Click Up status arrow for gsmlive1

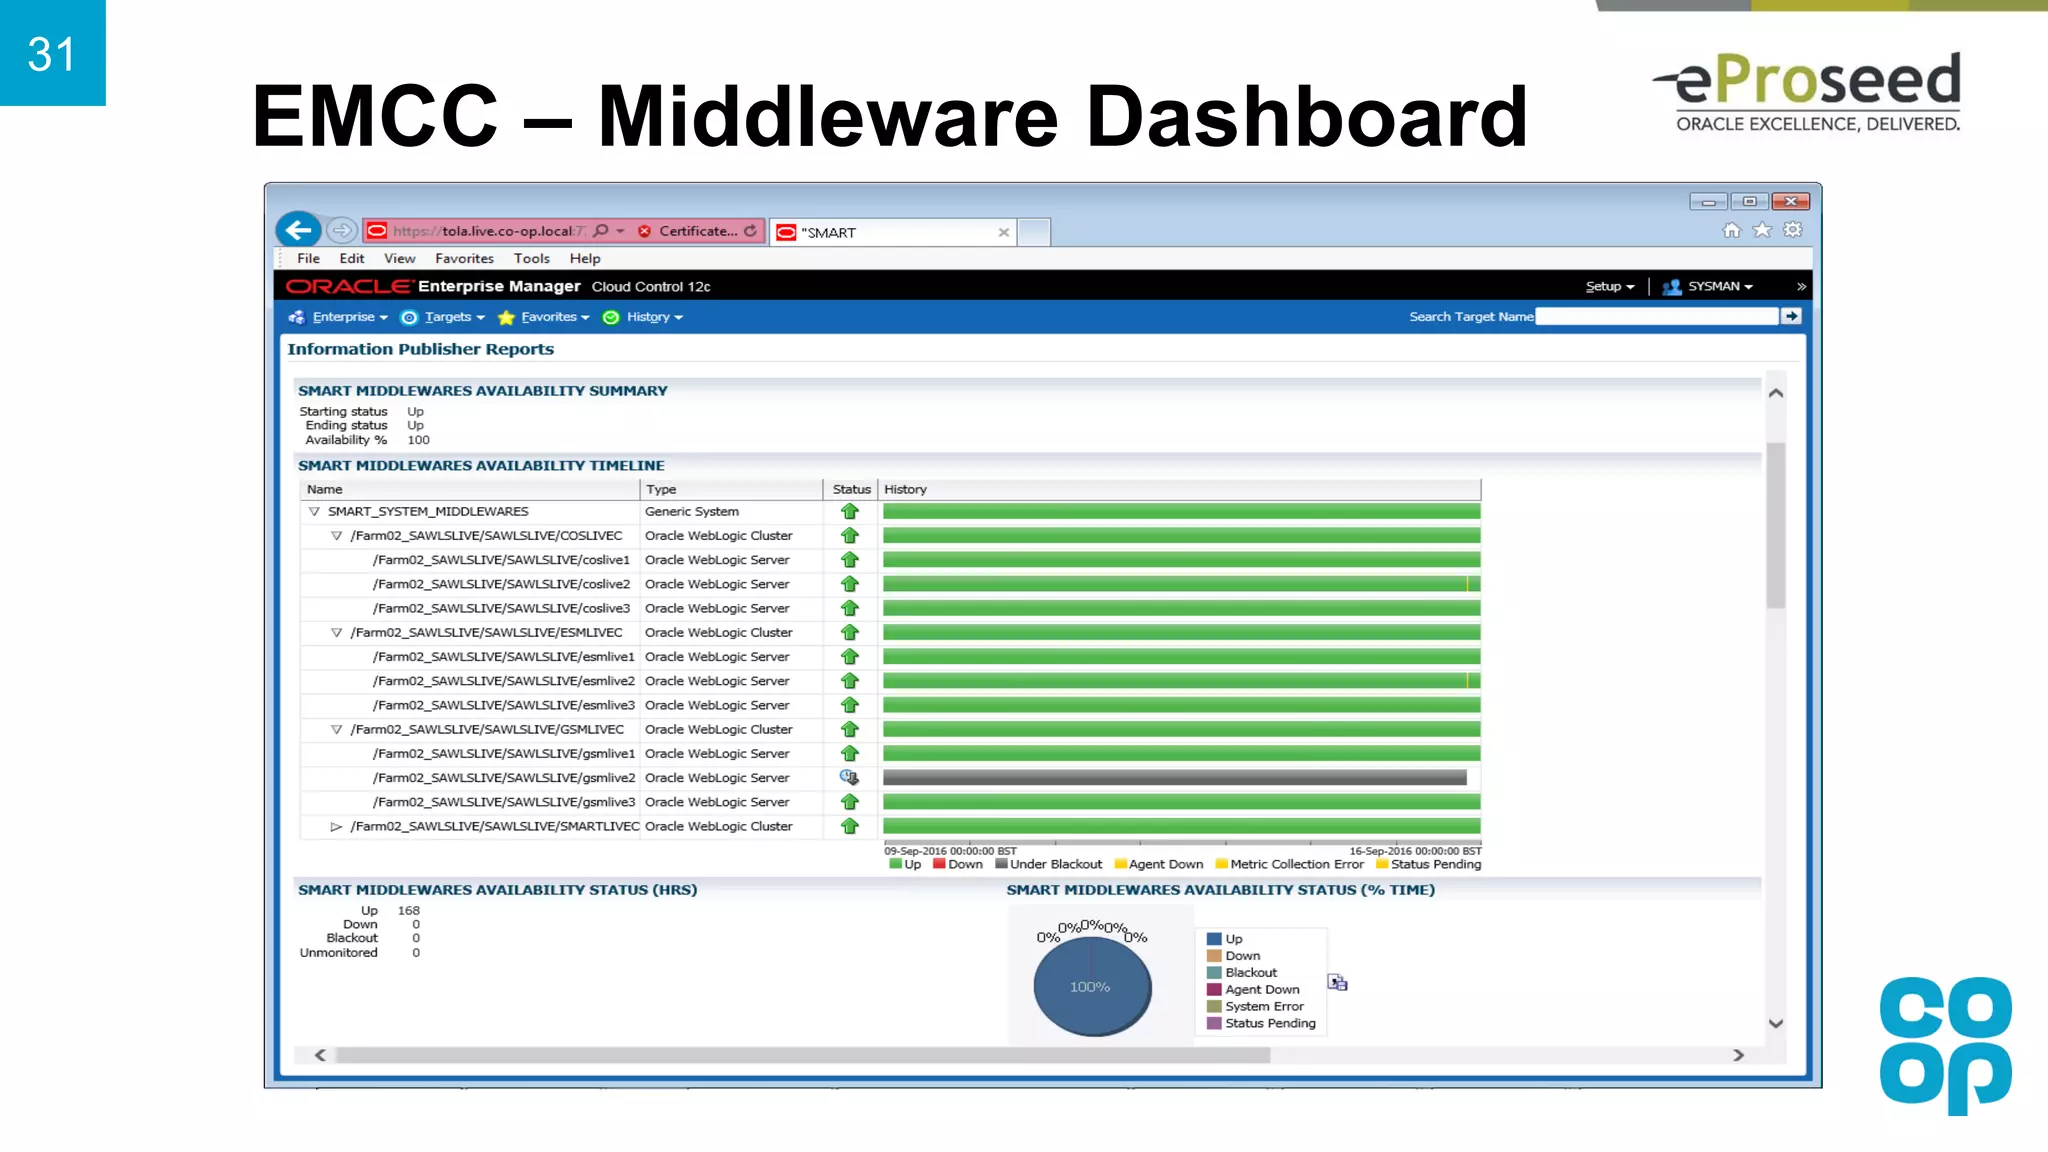(x=850, y=754)
